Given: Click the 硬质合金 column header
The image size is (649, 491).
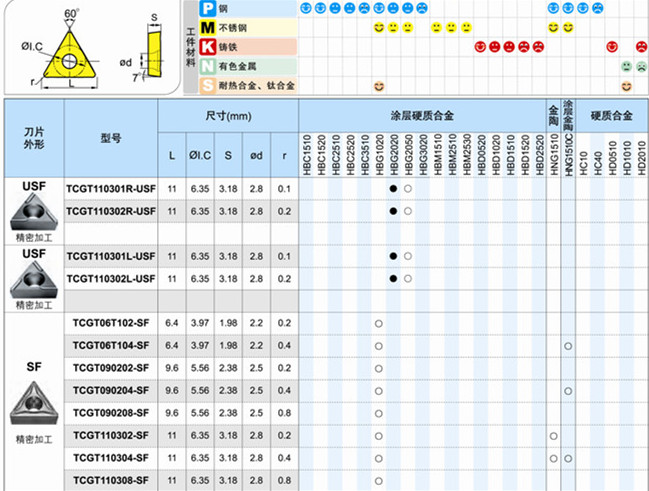Looking at the screenshot, I should click(611, 116).
